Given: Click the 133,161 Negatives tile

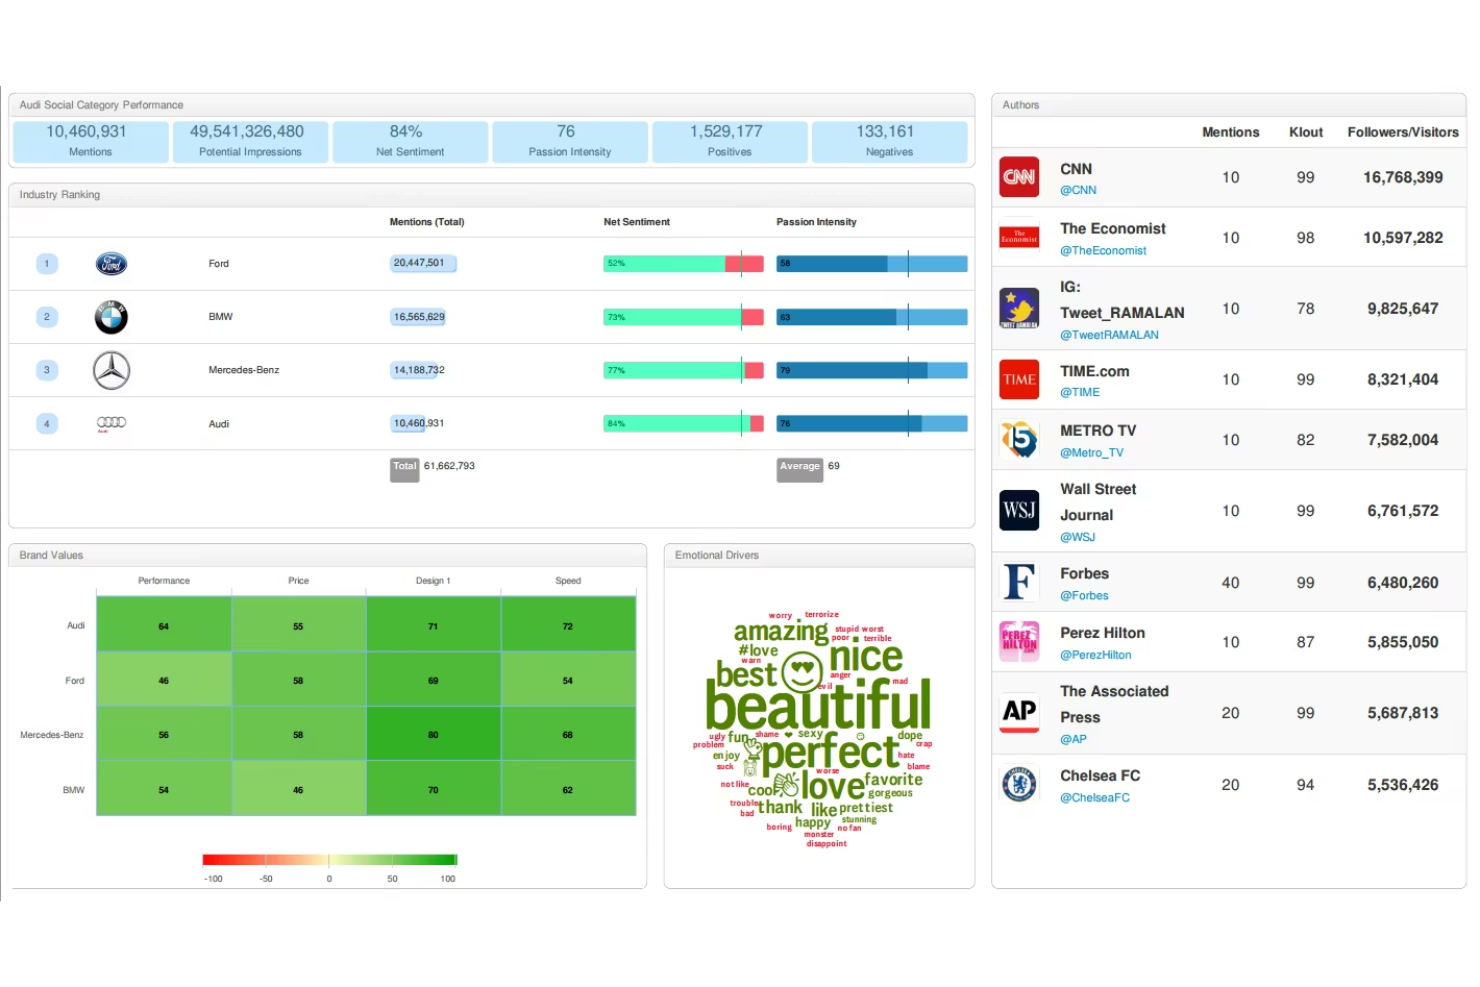Looking at the screenshot, I should [890, 141].
